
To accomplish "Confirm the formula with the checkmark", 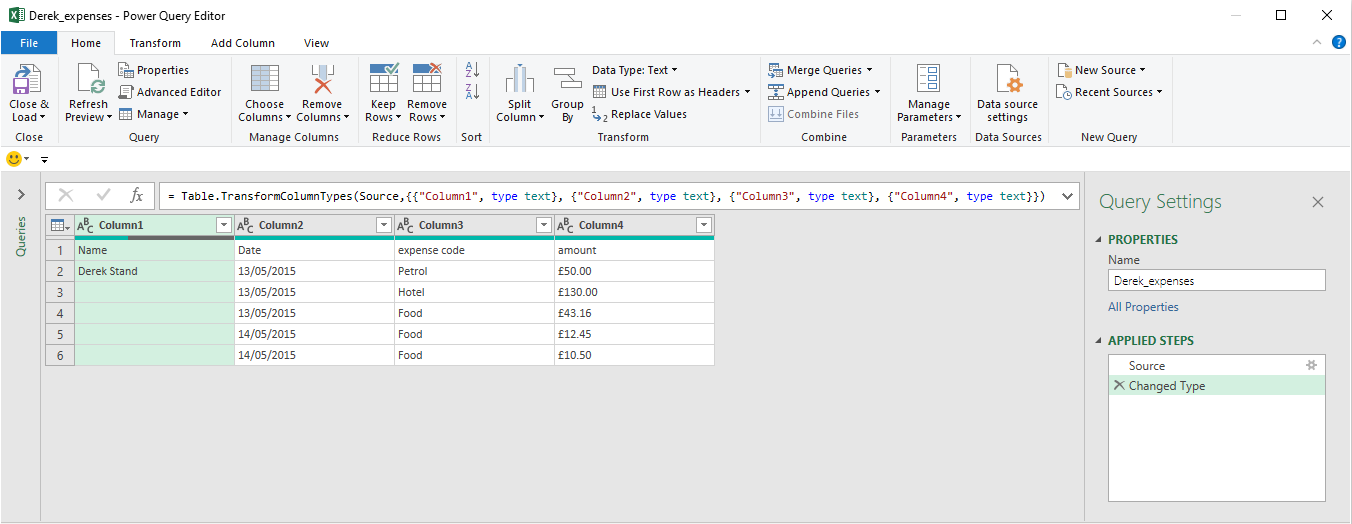I will (x=103, y=196).
